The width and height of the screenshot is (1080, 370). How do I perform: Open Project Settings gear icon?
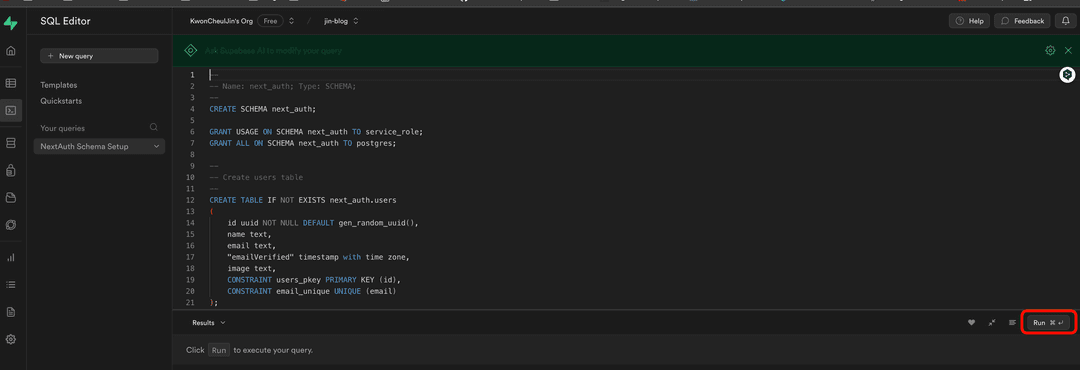10,340
